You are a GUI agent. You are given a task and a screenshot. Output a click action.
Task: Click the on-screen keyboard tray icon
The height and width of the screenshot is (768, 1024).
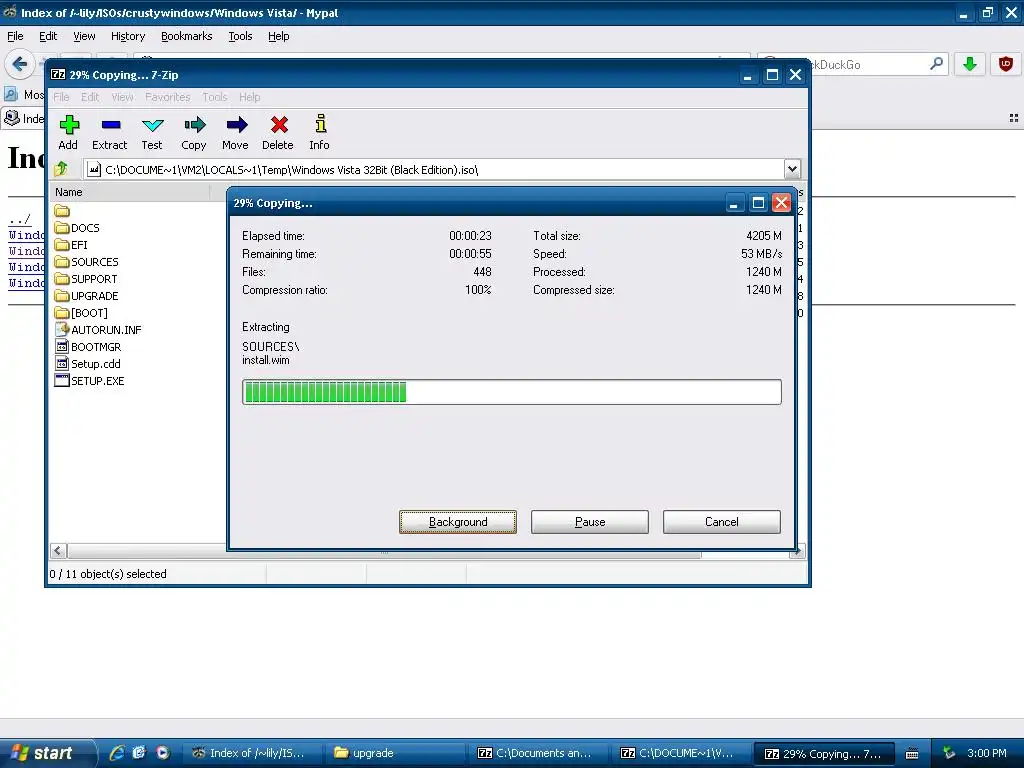point(912,754)
